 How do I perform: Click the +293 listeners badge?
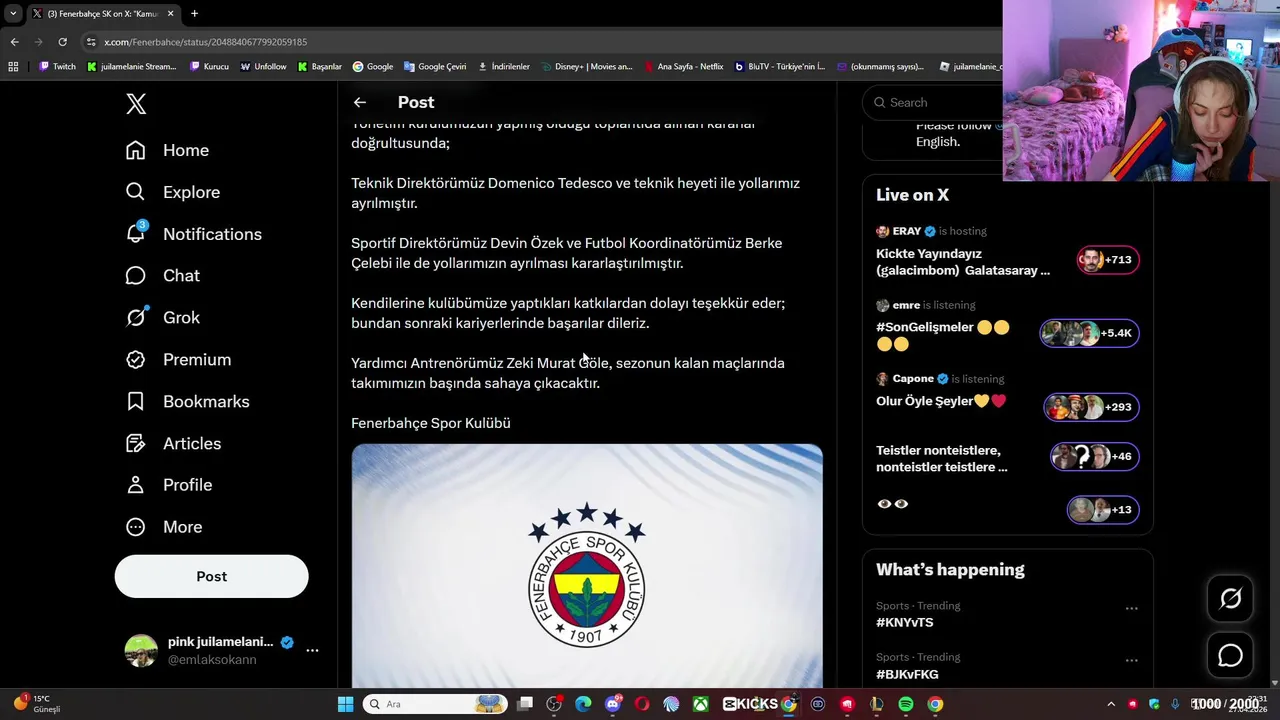1091,407
